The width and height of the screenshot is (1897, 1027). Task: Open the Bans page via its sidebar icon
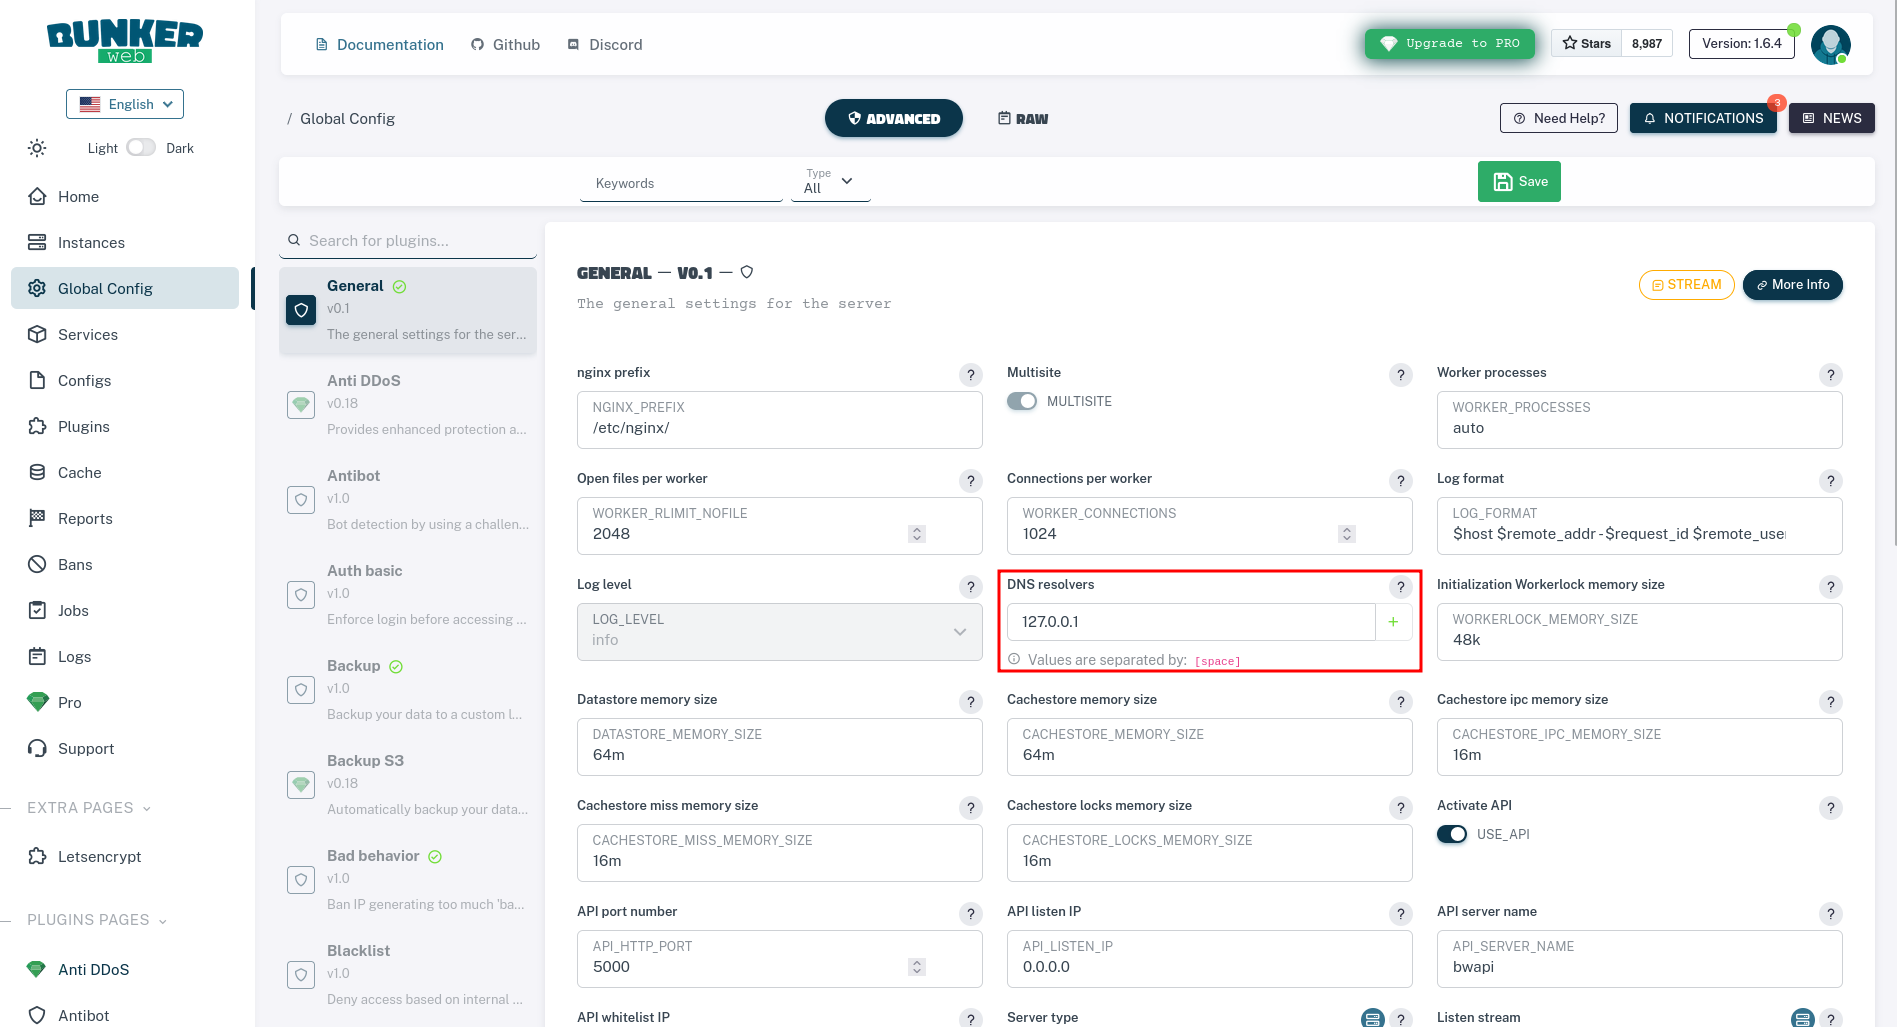(36, 564)
